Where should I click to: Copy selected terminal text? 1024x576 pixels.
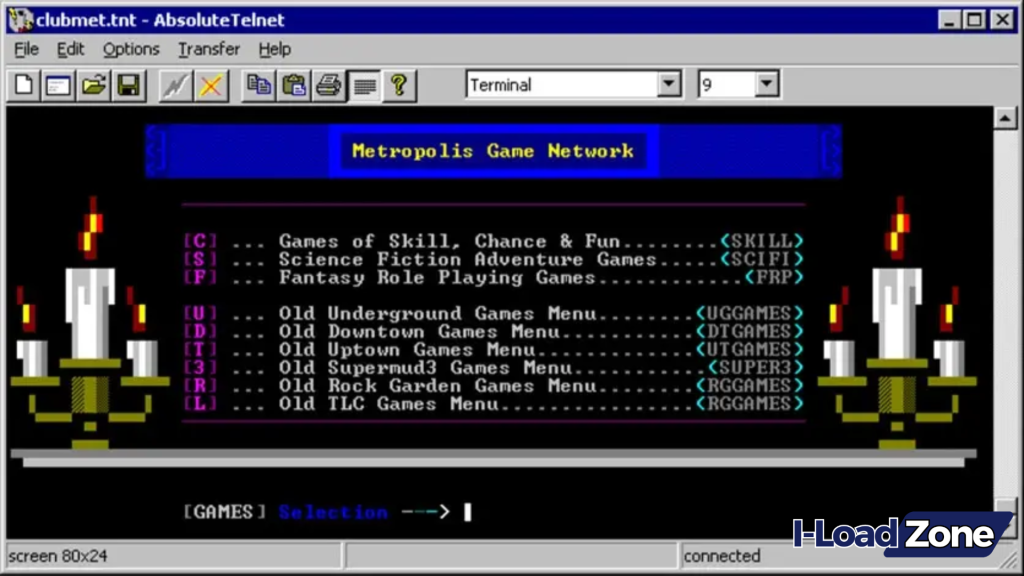tap(259, 85)
